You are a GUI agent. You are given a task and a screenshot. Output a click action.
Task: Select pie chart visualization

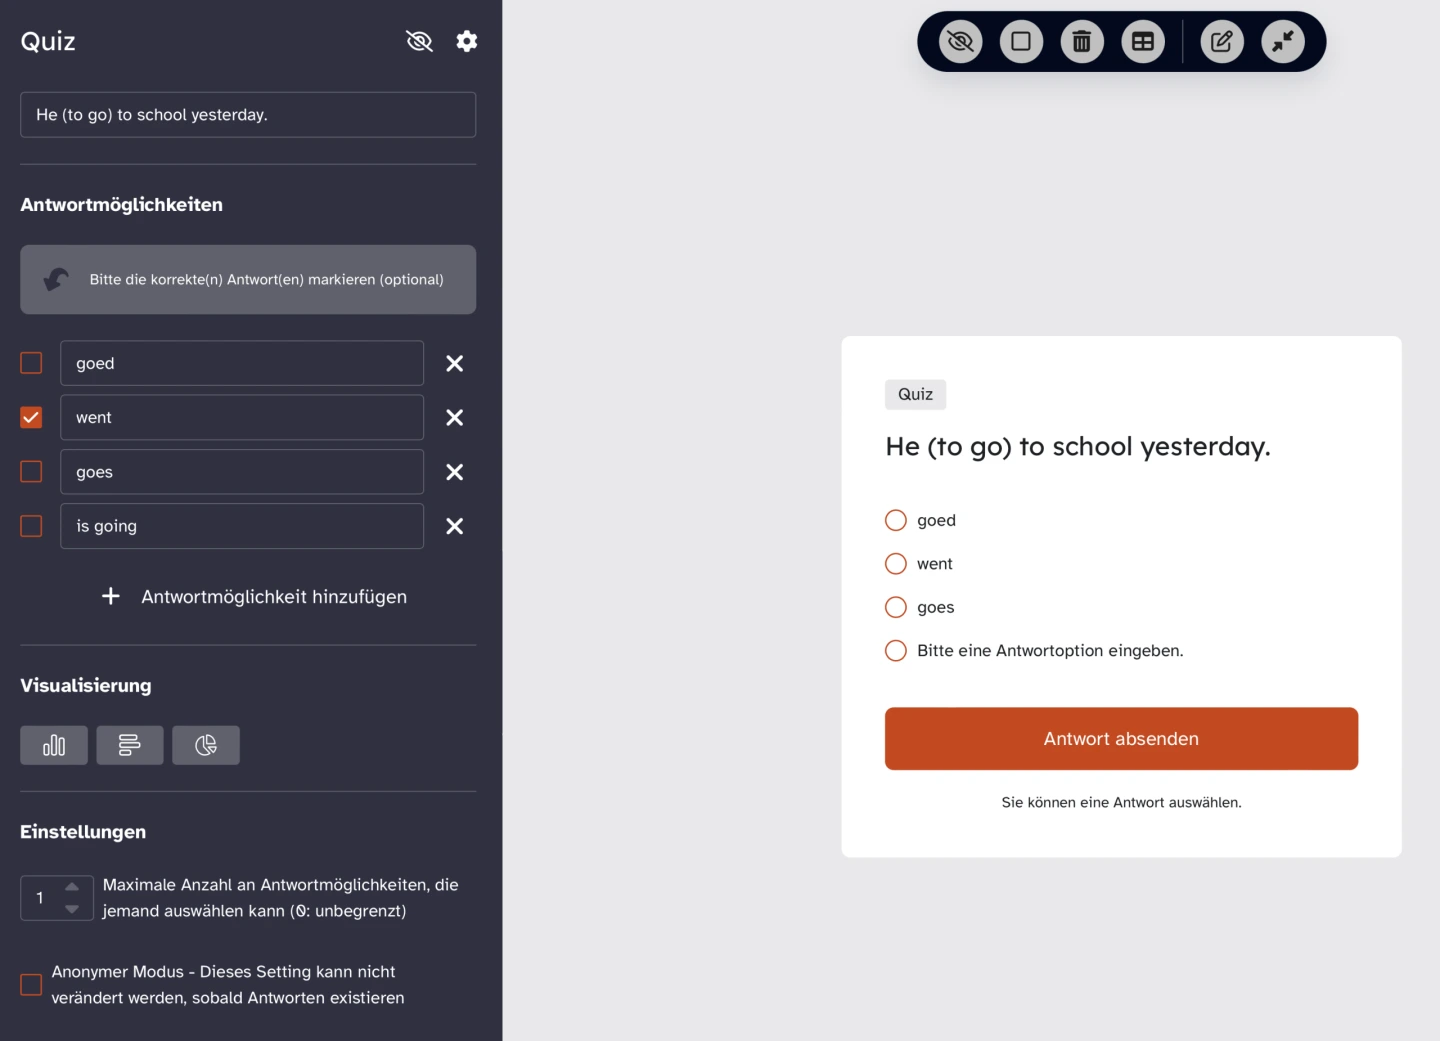[x=205, y=745]
